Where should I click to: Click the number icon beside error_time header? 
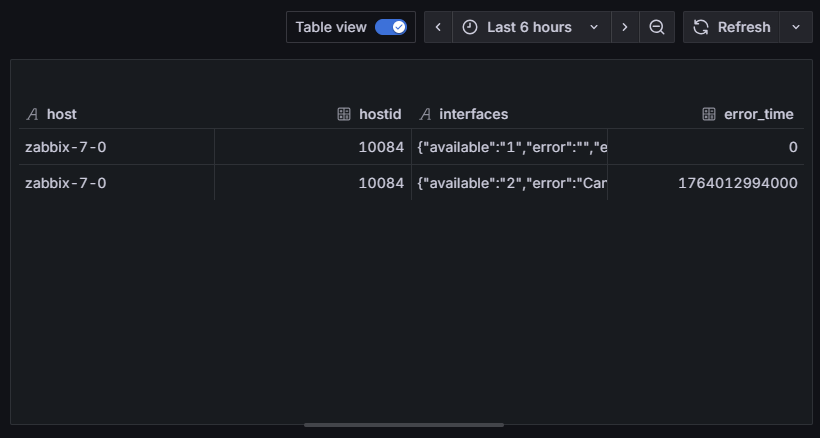pyautogui.click(x=709, y=114)
